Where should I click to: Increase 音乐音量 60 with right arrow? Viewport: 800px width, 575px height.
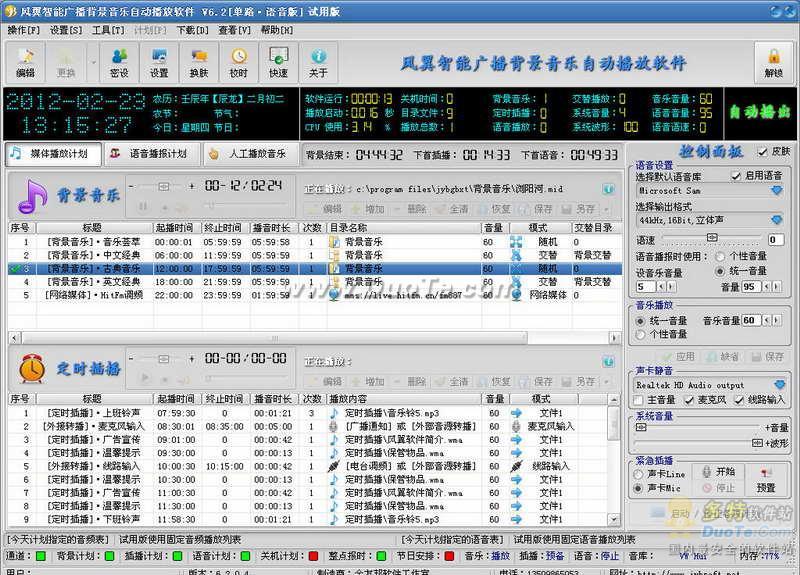pos(777,320)
